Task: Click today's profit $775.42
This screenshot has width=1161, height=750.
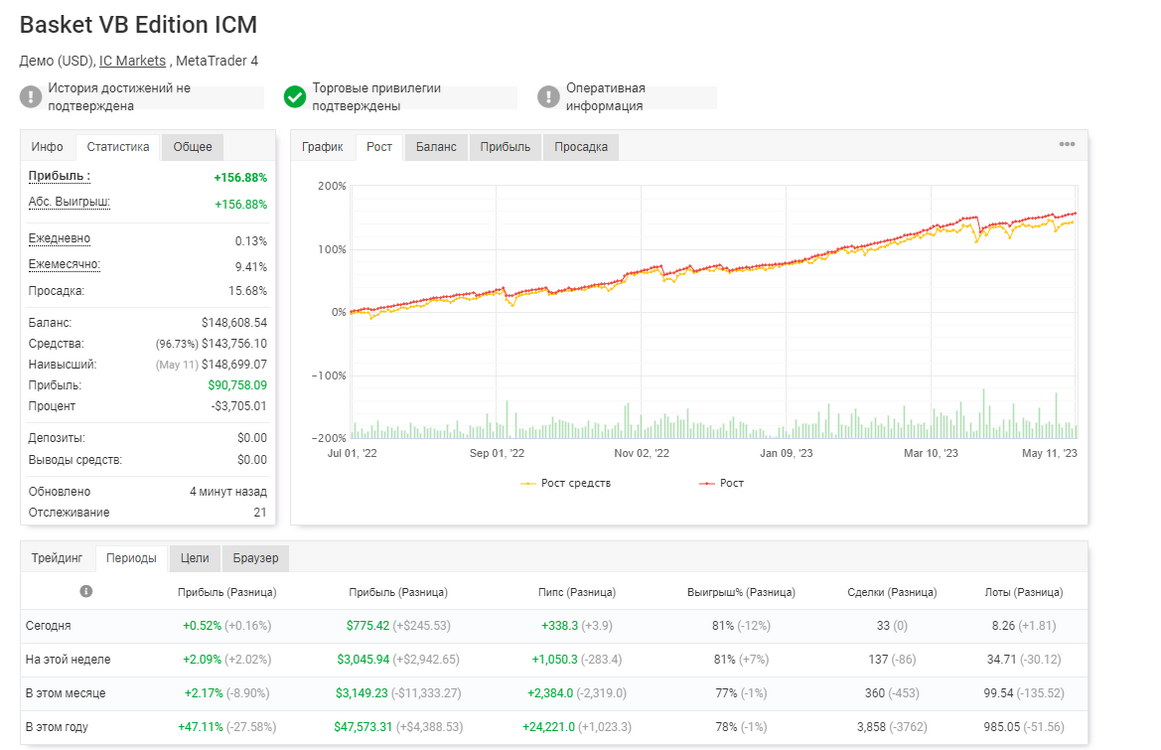Action: click(x=367, y=626)
